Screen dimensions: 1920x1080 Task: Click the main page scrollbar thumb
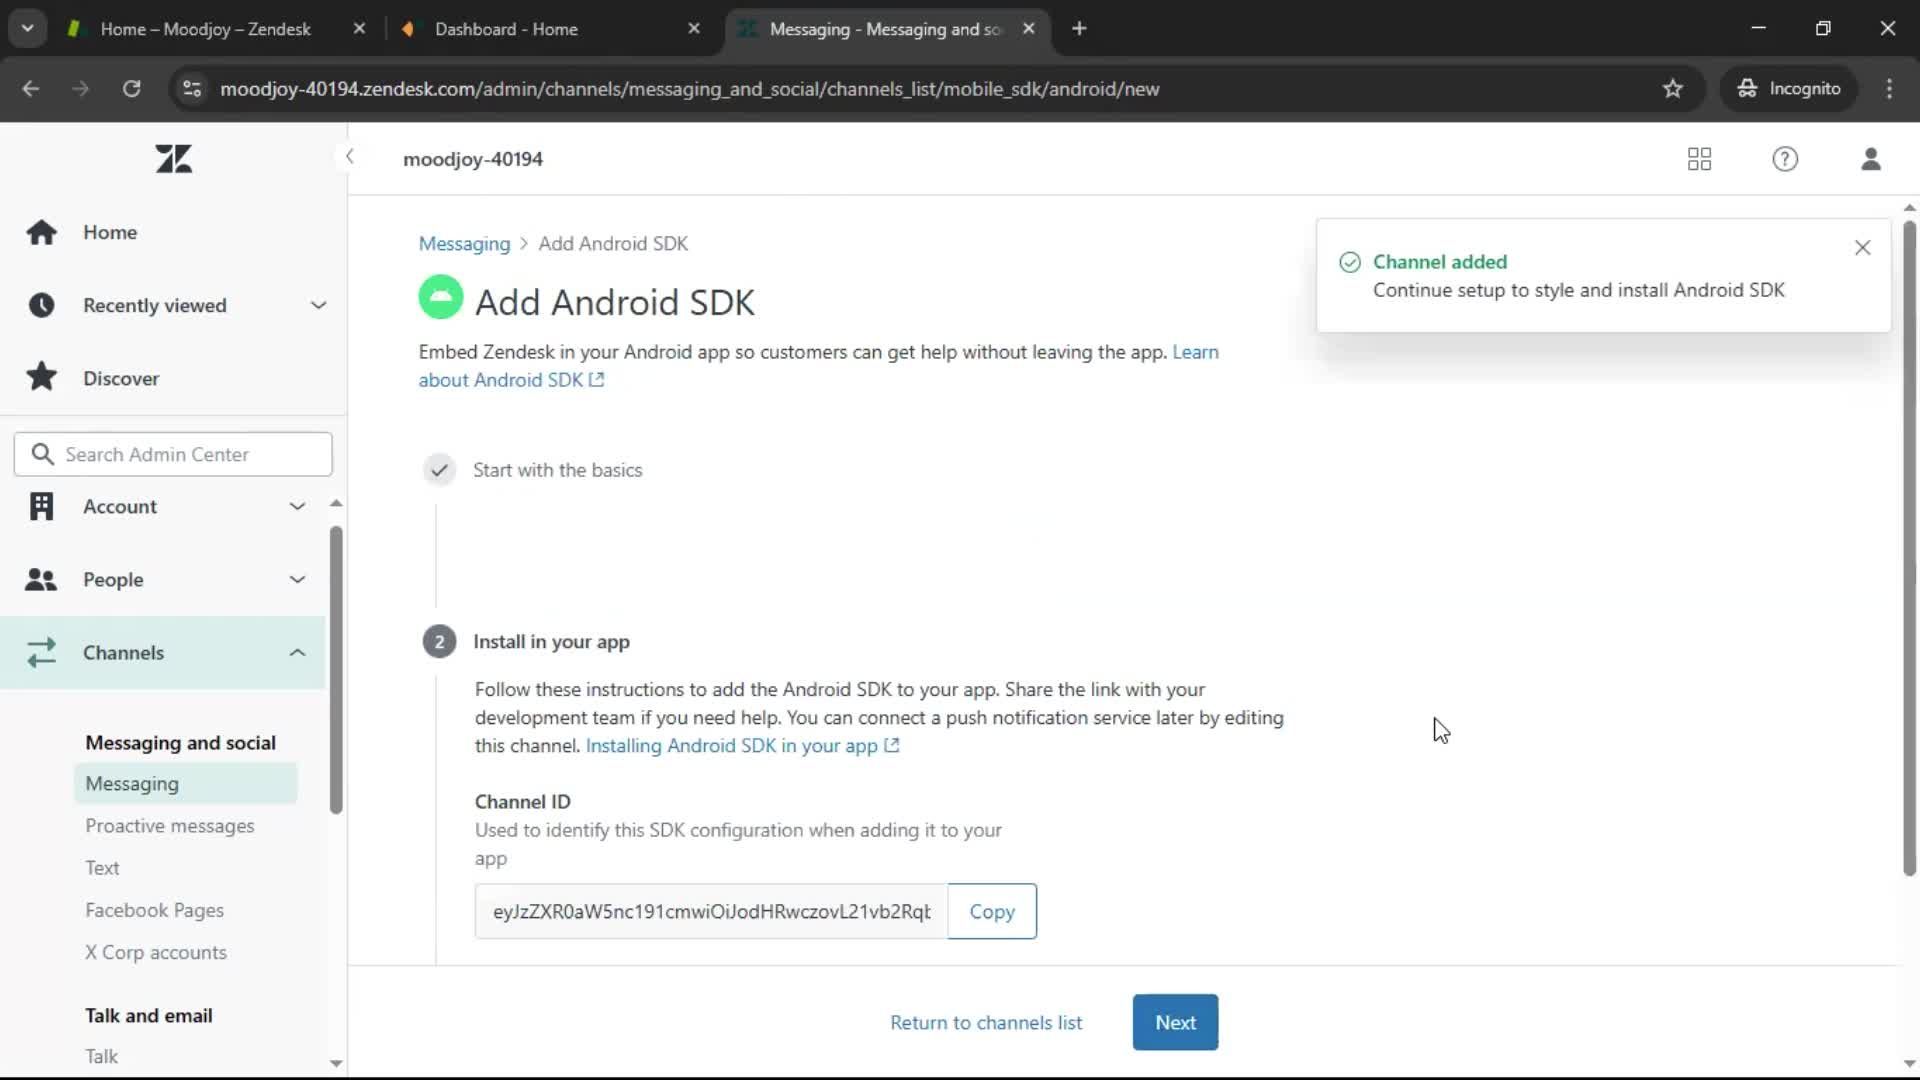(x=1909, y=548)
